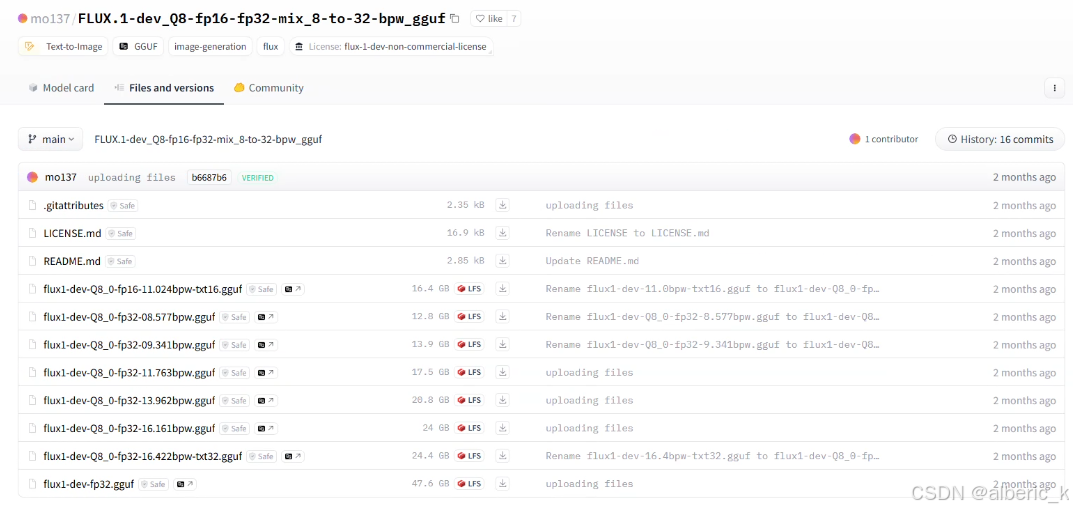This screenshot has height=510, width=1073.
Task: Click LFS badge on the 47.6 GB file
Action: pyautogui.click(x=470, y=484)
